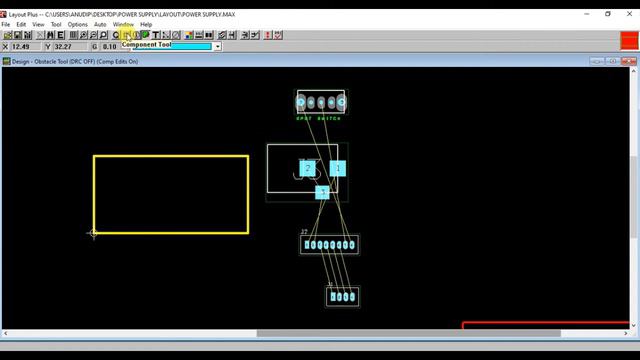
Task: Expand the layer selection dropdown arrow
Action: (x=218, y=47)
